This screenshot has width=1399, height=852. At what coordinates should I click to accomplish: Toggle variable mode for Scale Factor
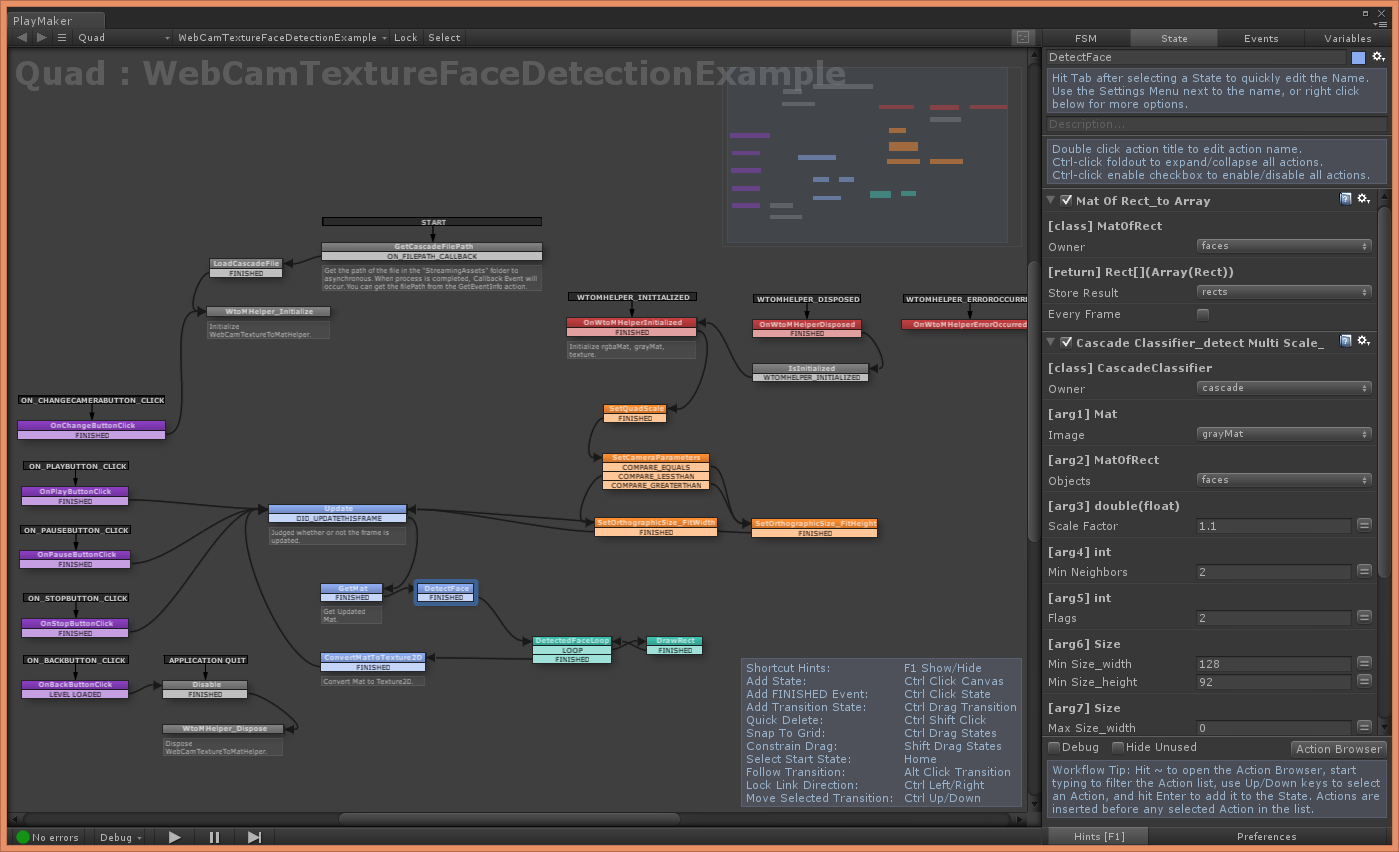pyautogui.click(x=1364, y=526)
